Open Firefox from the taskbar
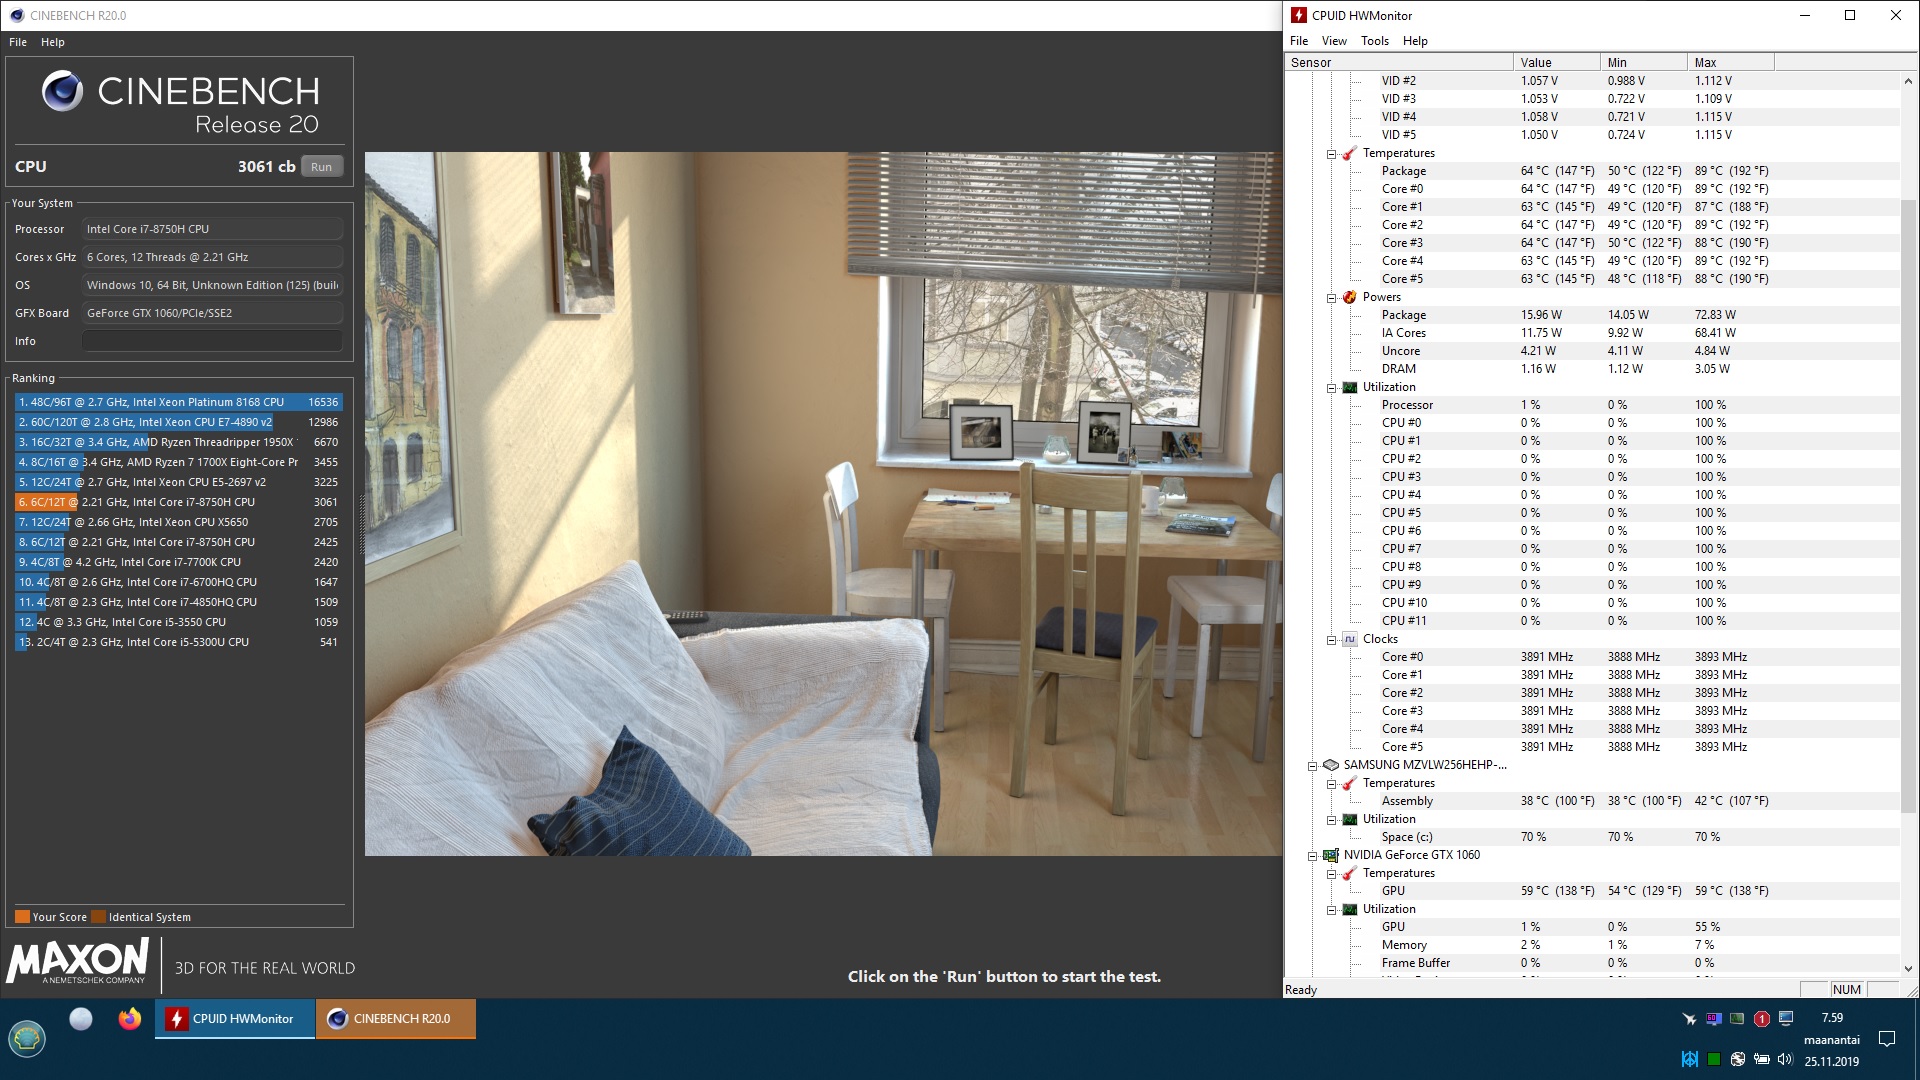1920x1080 pixels. (130, 1019)
